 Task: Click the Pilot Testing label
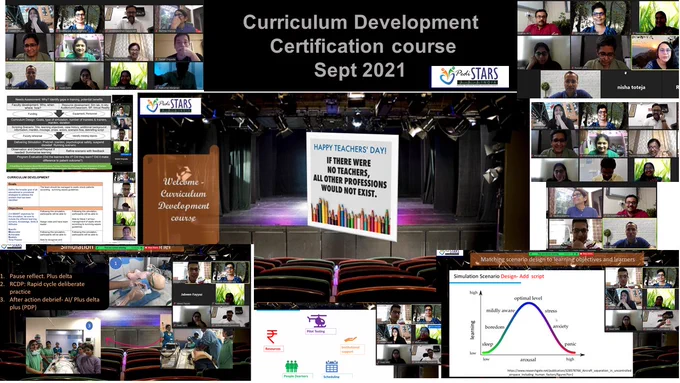click(x=320, y=331)
